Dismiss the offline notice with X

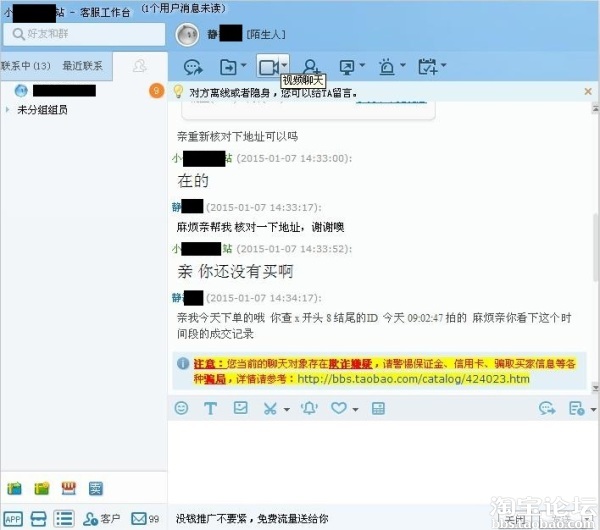coord(588,91)
